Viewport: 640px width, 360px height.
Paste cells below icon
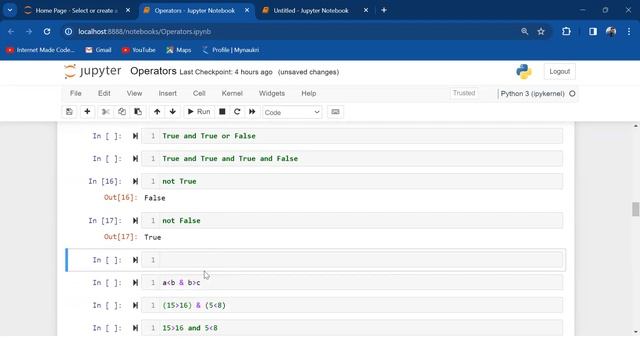pos(138,112)
